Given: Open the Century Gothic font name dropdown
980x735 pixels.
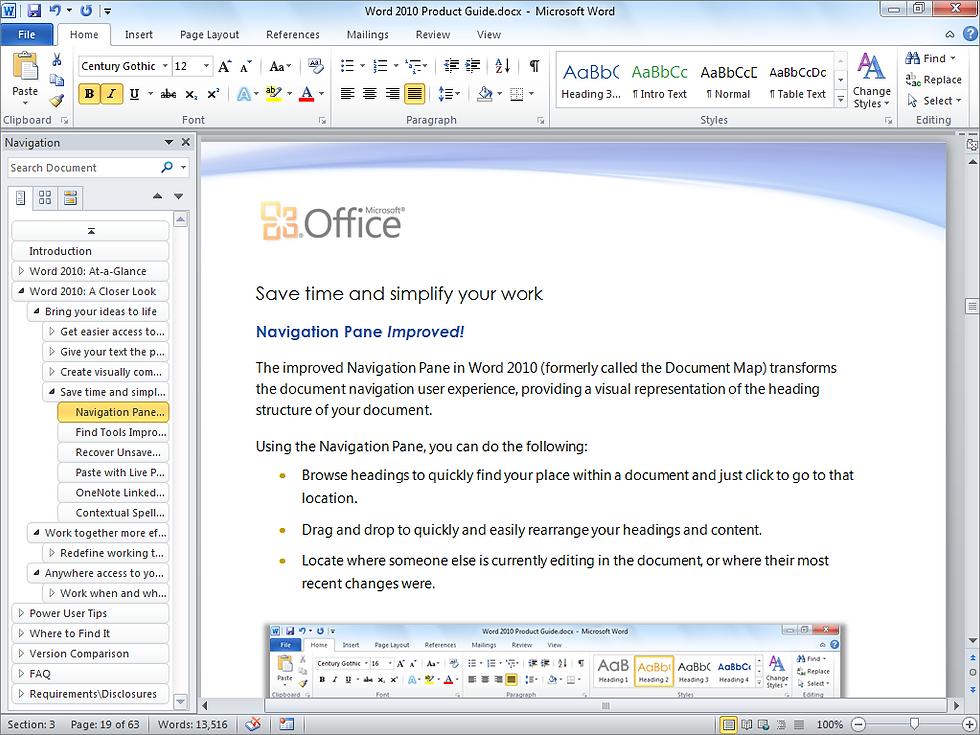Looking at the screenshot, I should [x=165, y=66].
